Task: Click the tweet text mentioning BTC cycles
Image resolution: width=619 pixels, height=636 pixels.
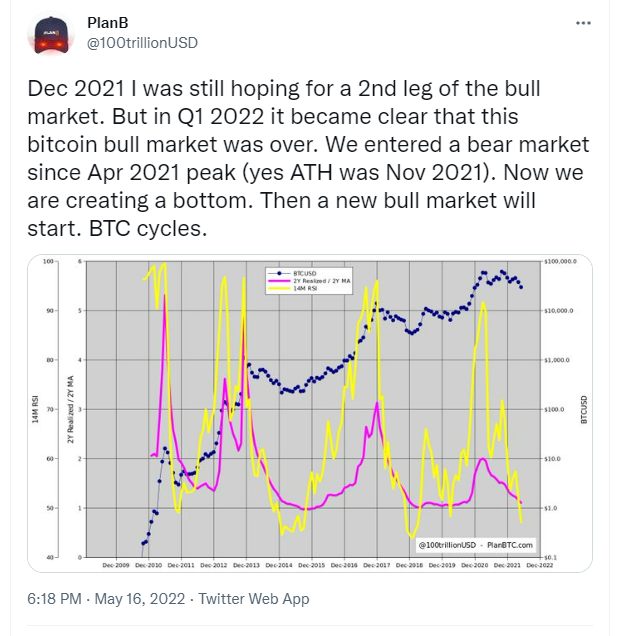Action: point(148,228)
